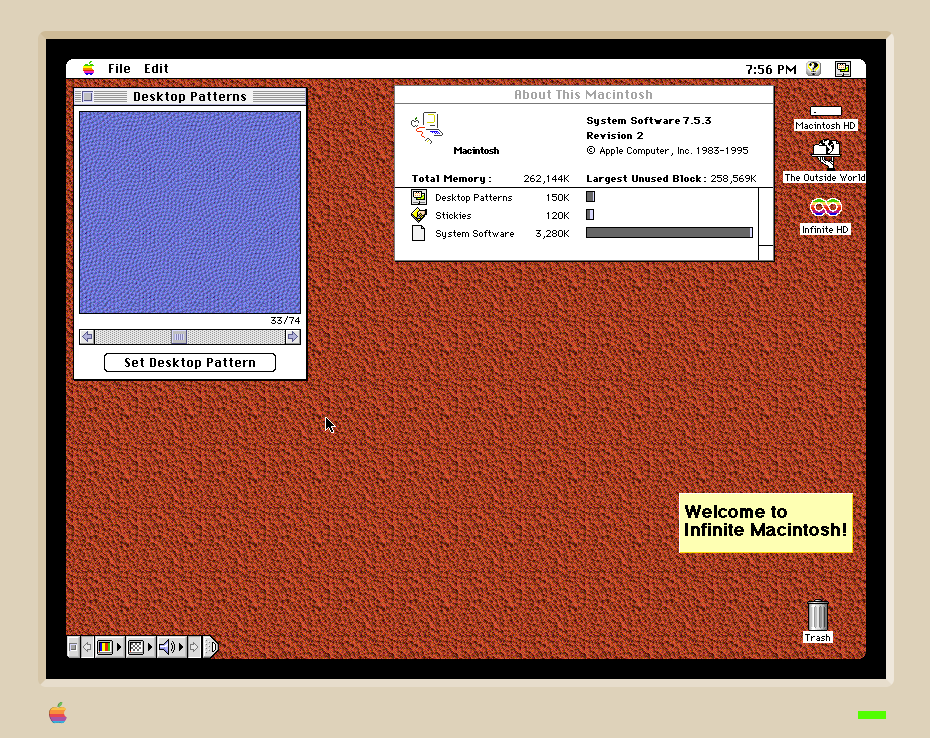Click Desktop Patterns icon in About window
This screenshot has height=738, width=930.
[419, 197]
